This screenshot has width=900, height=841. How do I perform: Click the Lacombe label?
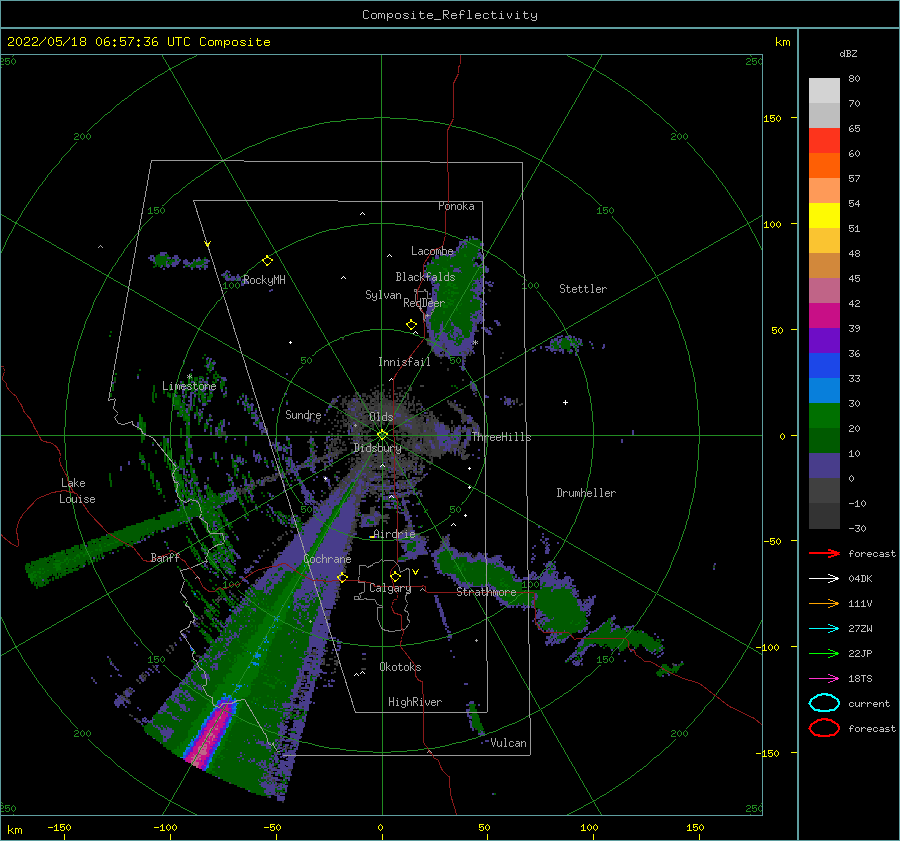coord(432,251)
